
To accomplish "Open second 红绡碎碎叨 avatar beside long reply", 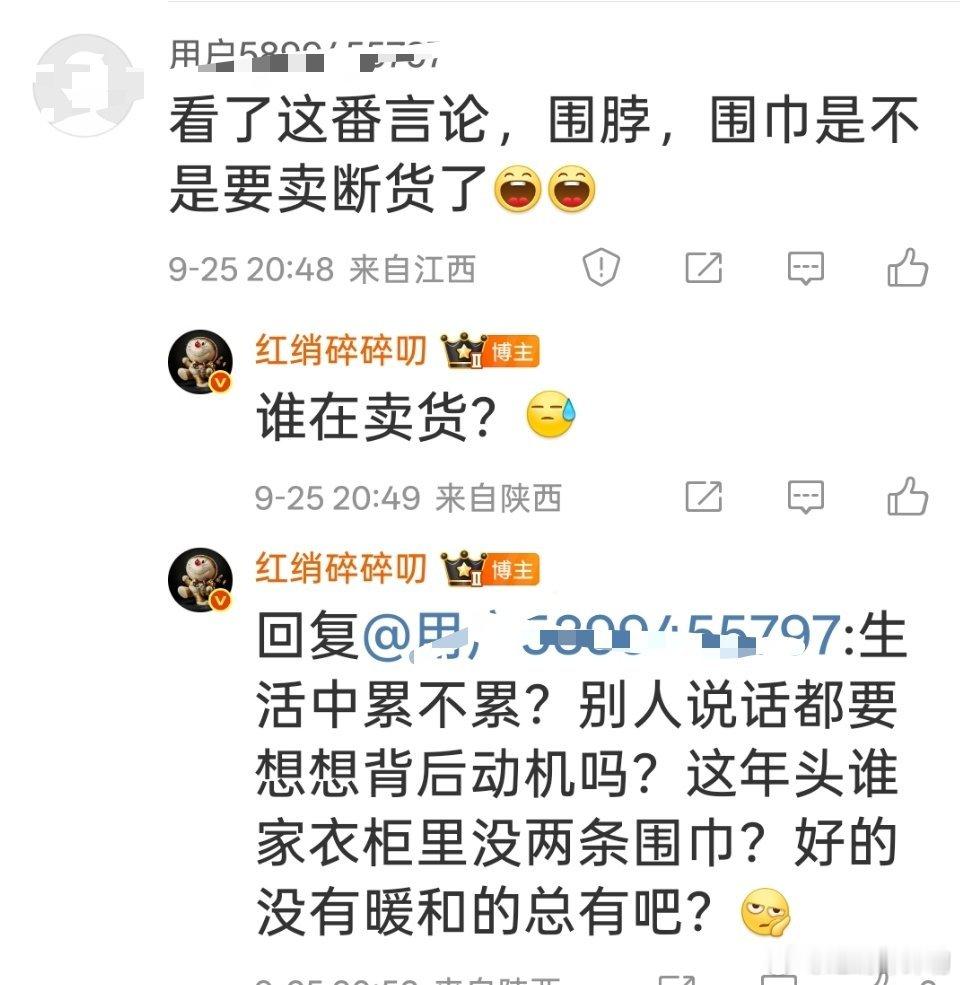I will 200,579.
